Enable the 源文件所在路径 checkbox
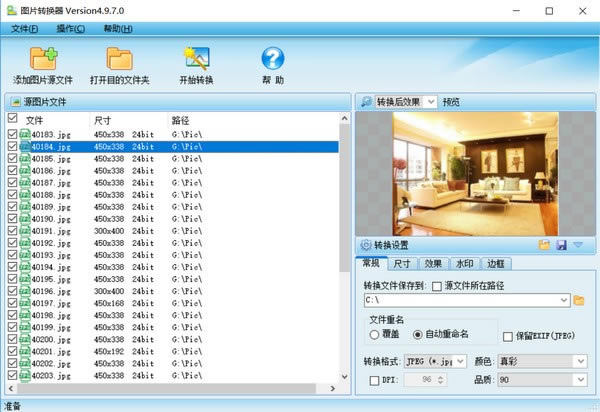Viewport: 600px width, 412px height. [x=437, y=286]
